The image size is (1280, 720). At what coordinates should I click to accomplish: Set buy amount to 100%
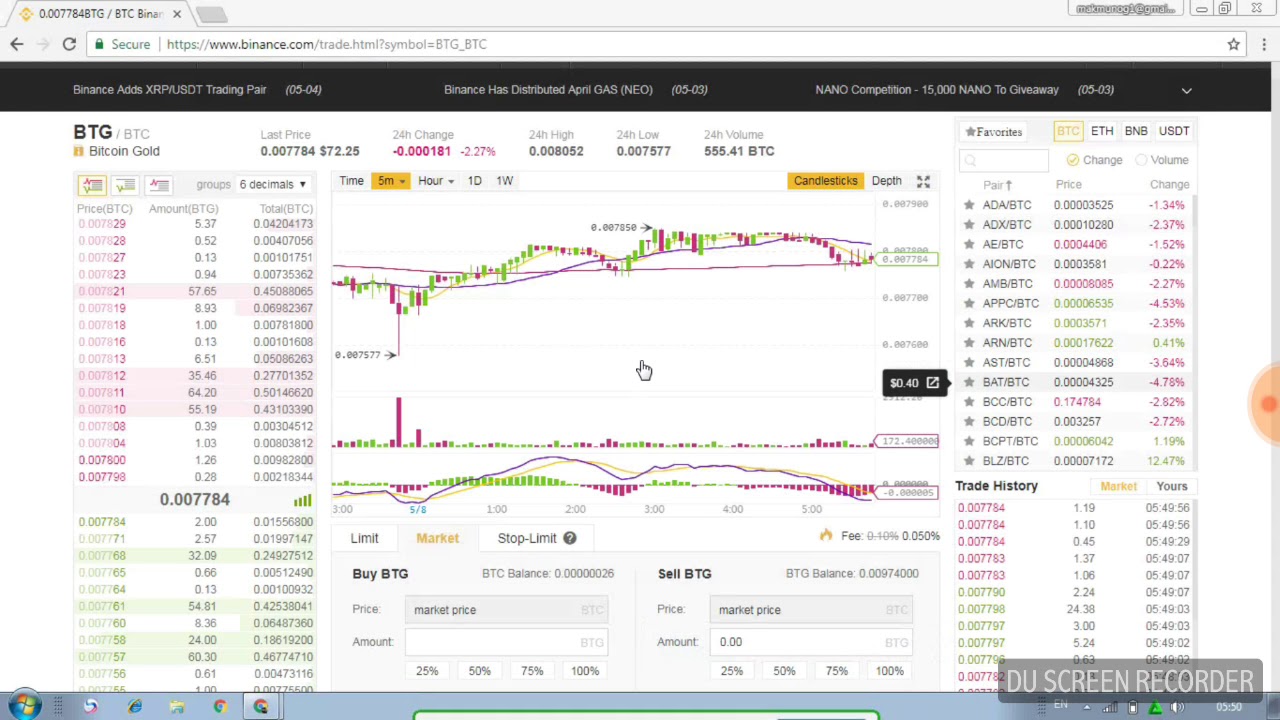pos(584,671)
